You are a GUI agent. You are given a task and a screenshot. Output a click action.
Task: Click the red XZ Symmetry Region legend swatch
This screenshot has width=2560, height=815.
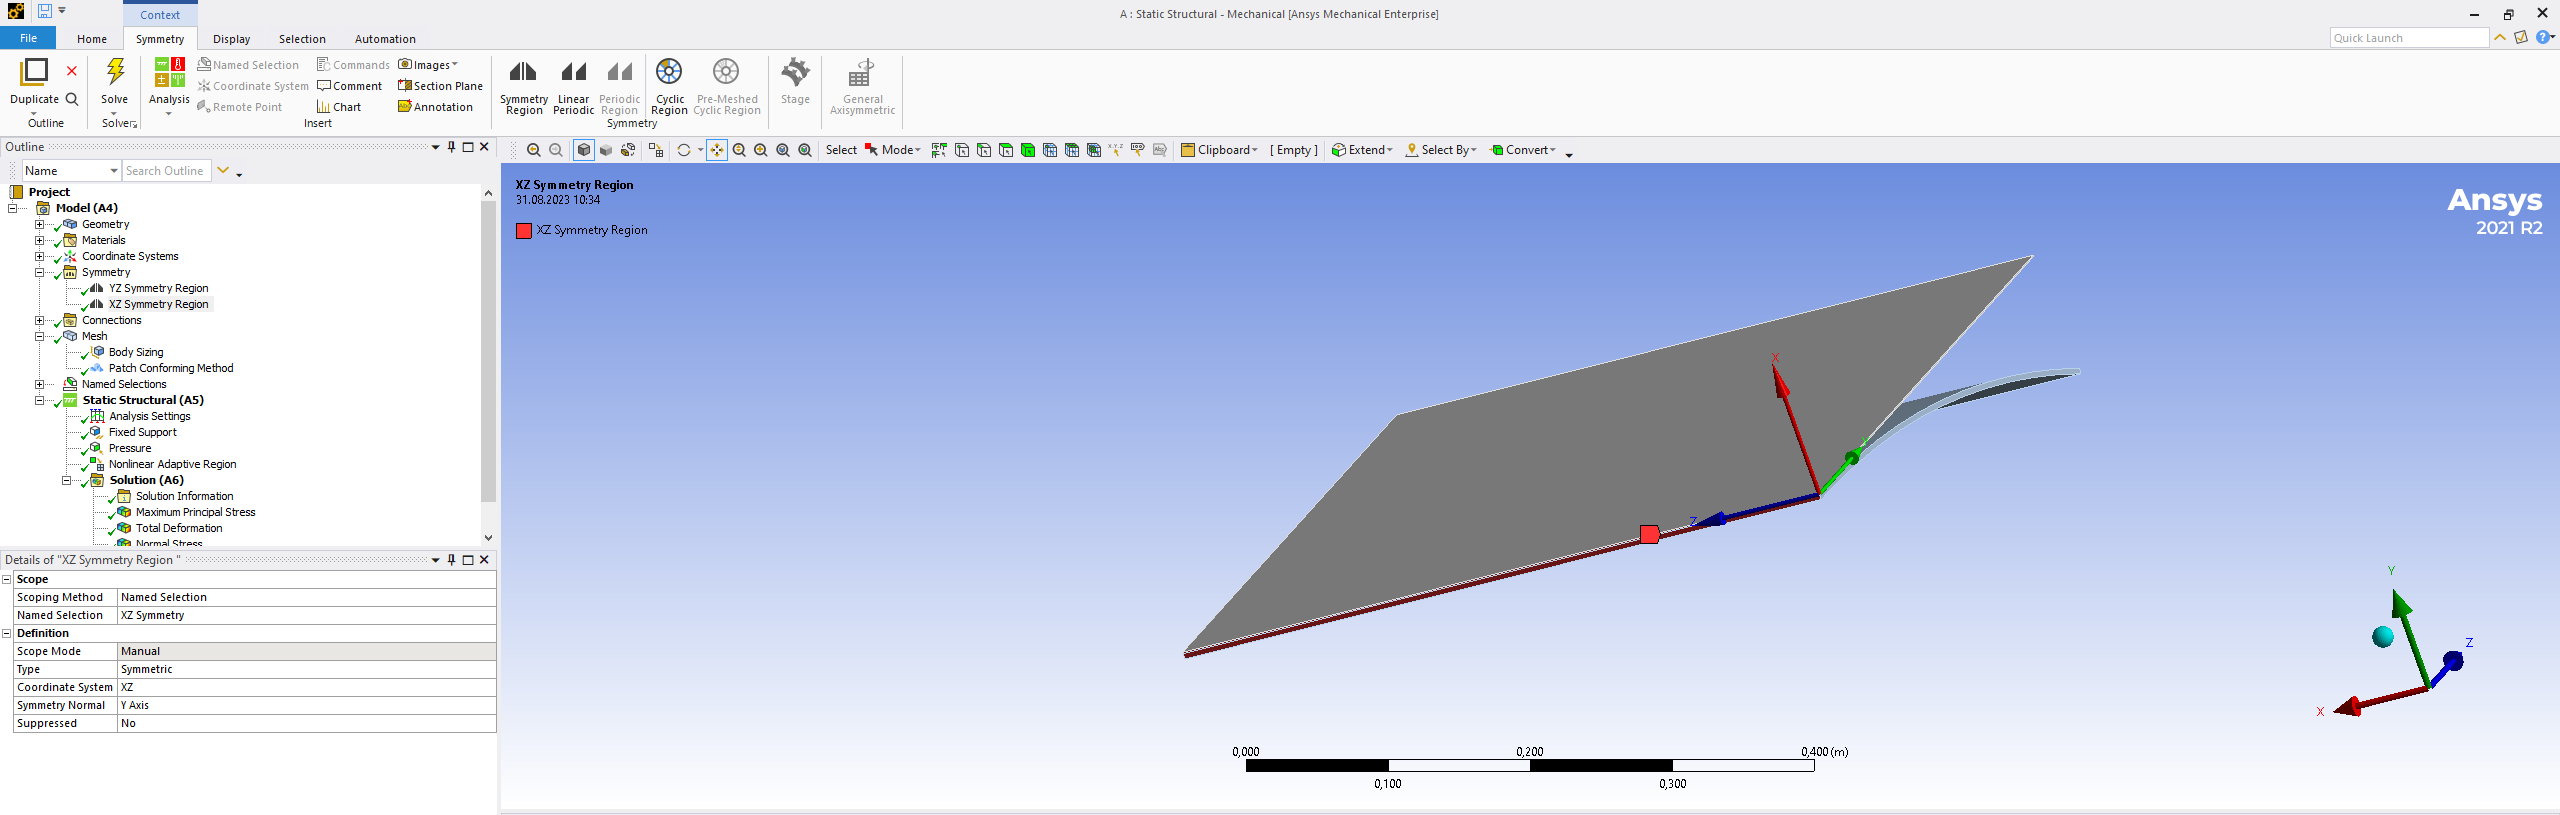pos(524,230)
